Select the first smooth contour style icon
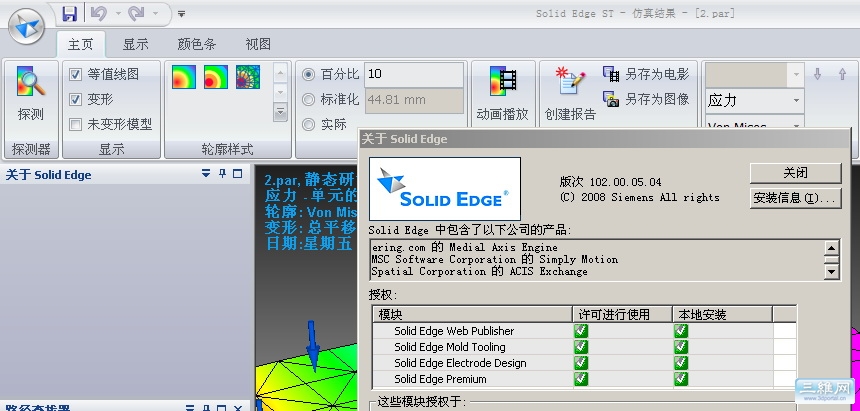The height and width of the screenshot is (411, 860). point(184,77)
